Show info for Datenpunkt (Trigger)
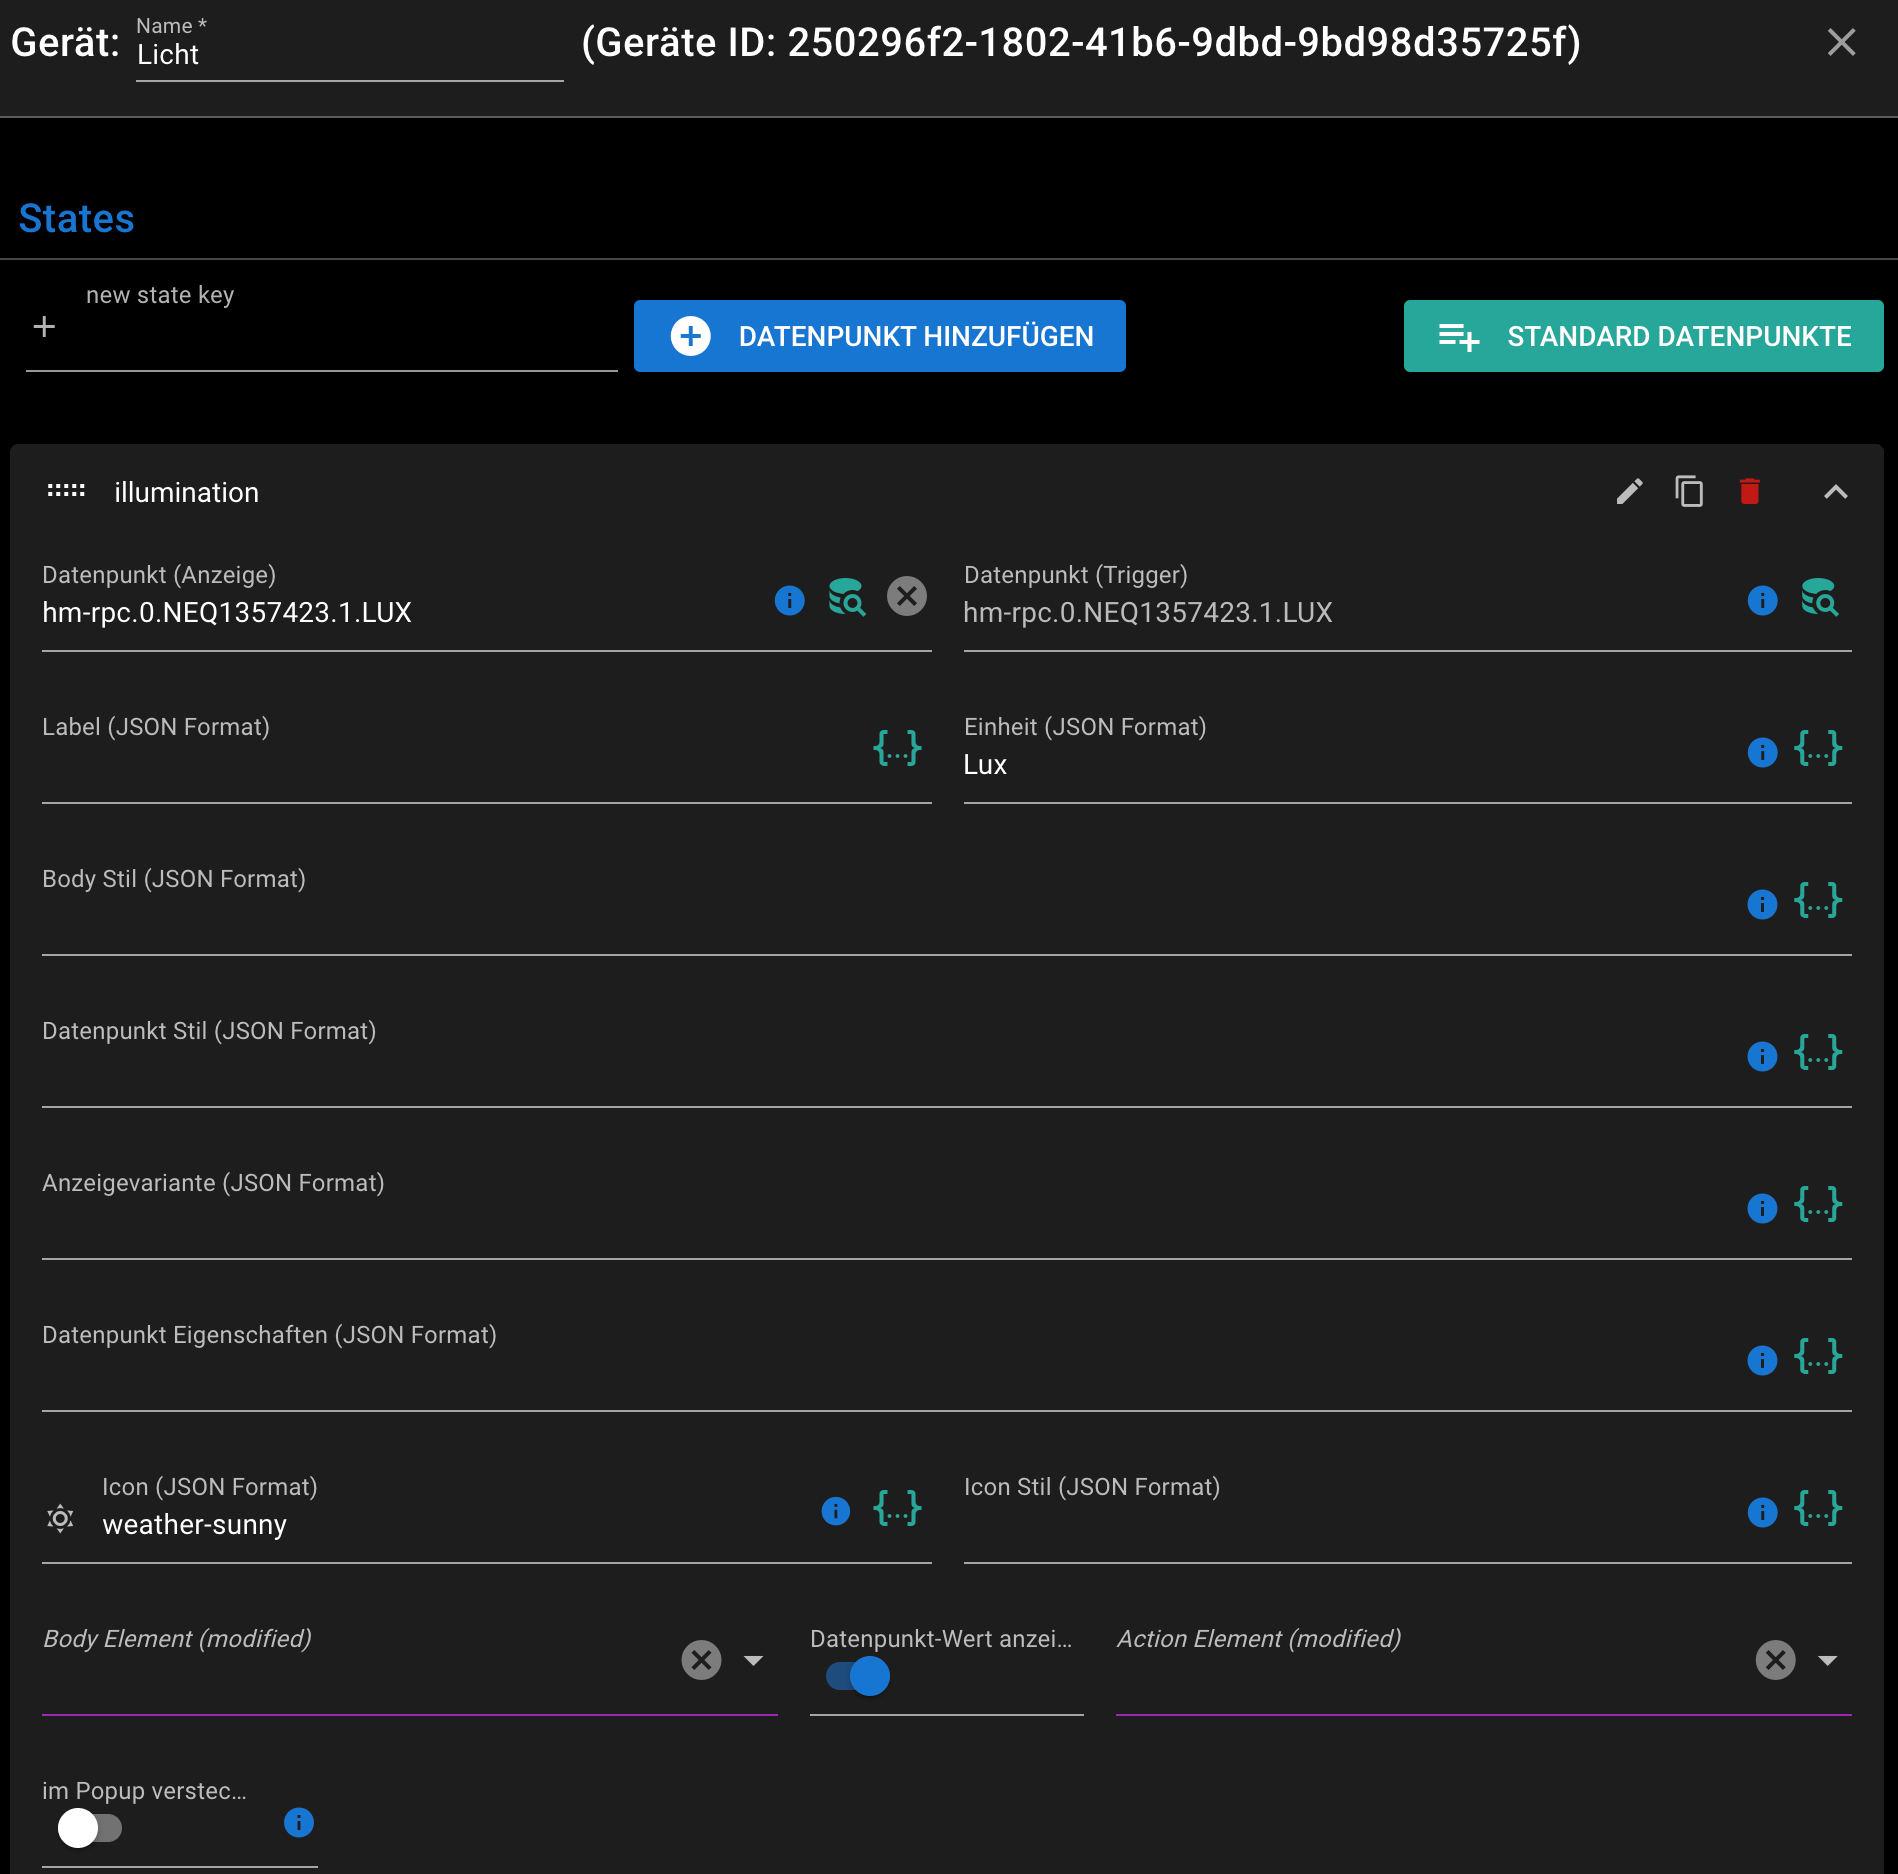Screen dimensions: 1898x1874 (1762, 600)
